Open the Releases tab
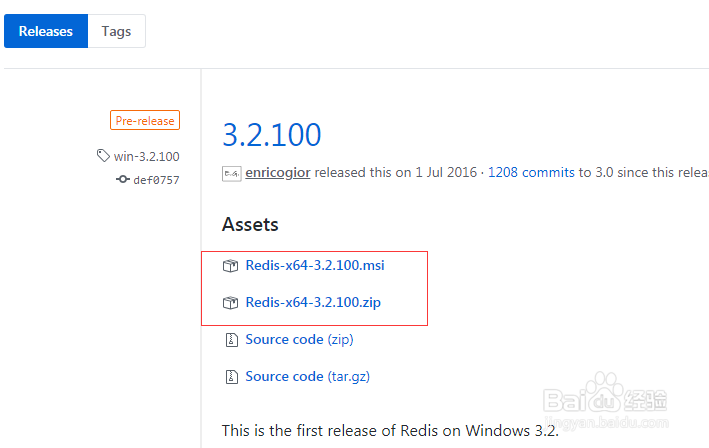Screen dimensions: 709x448 click(46, 31)
